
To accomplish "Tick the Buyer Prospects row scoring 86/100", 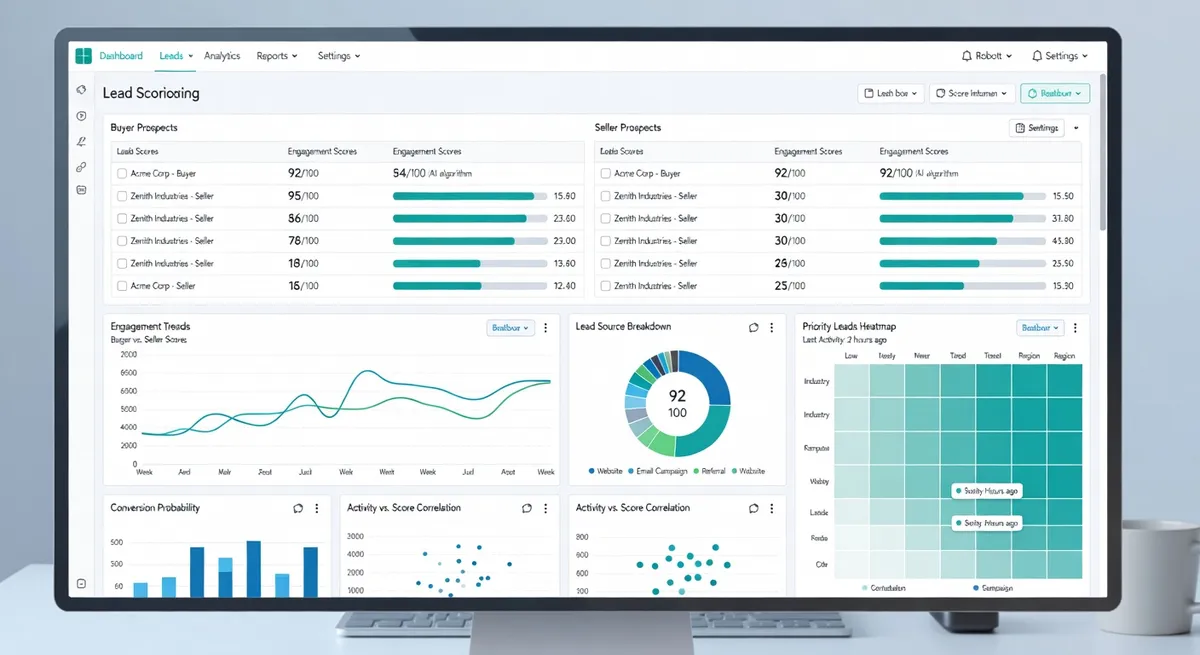I will coord(122,218).
